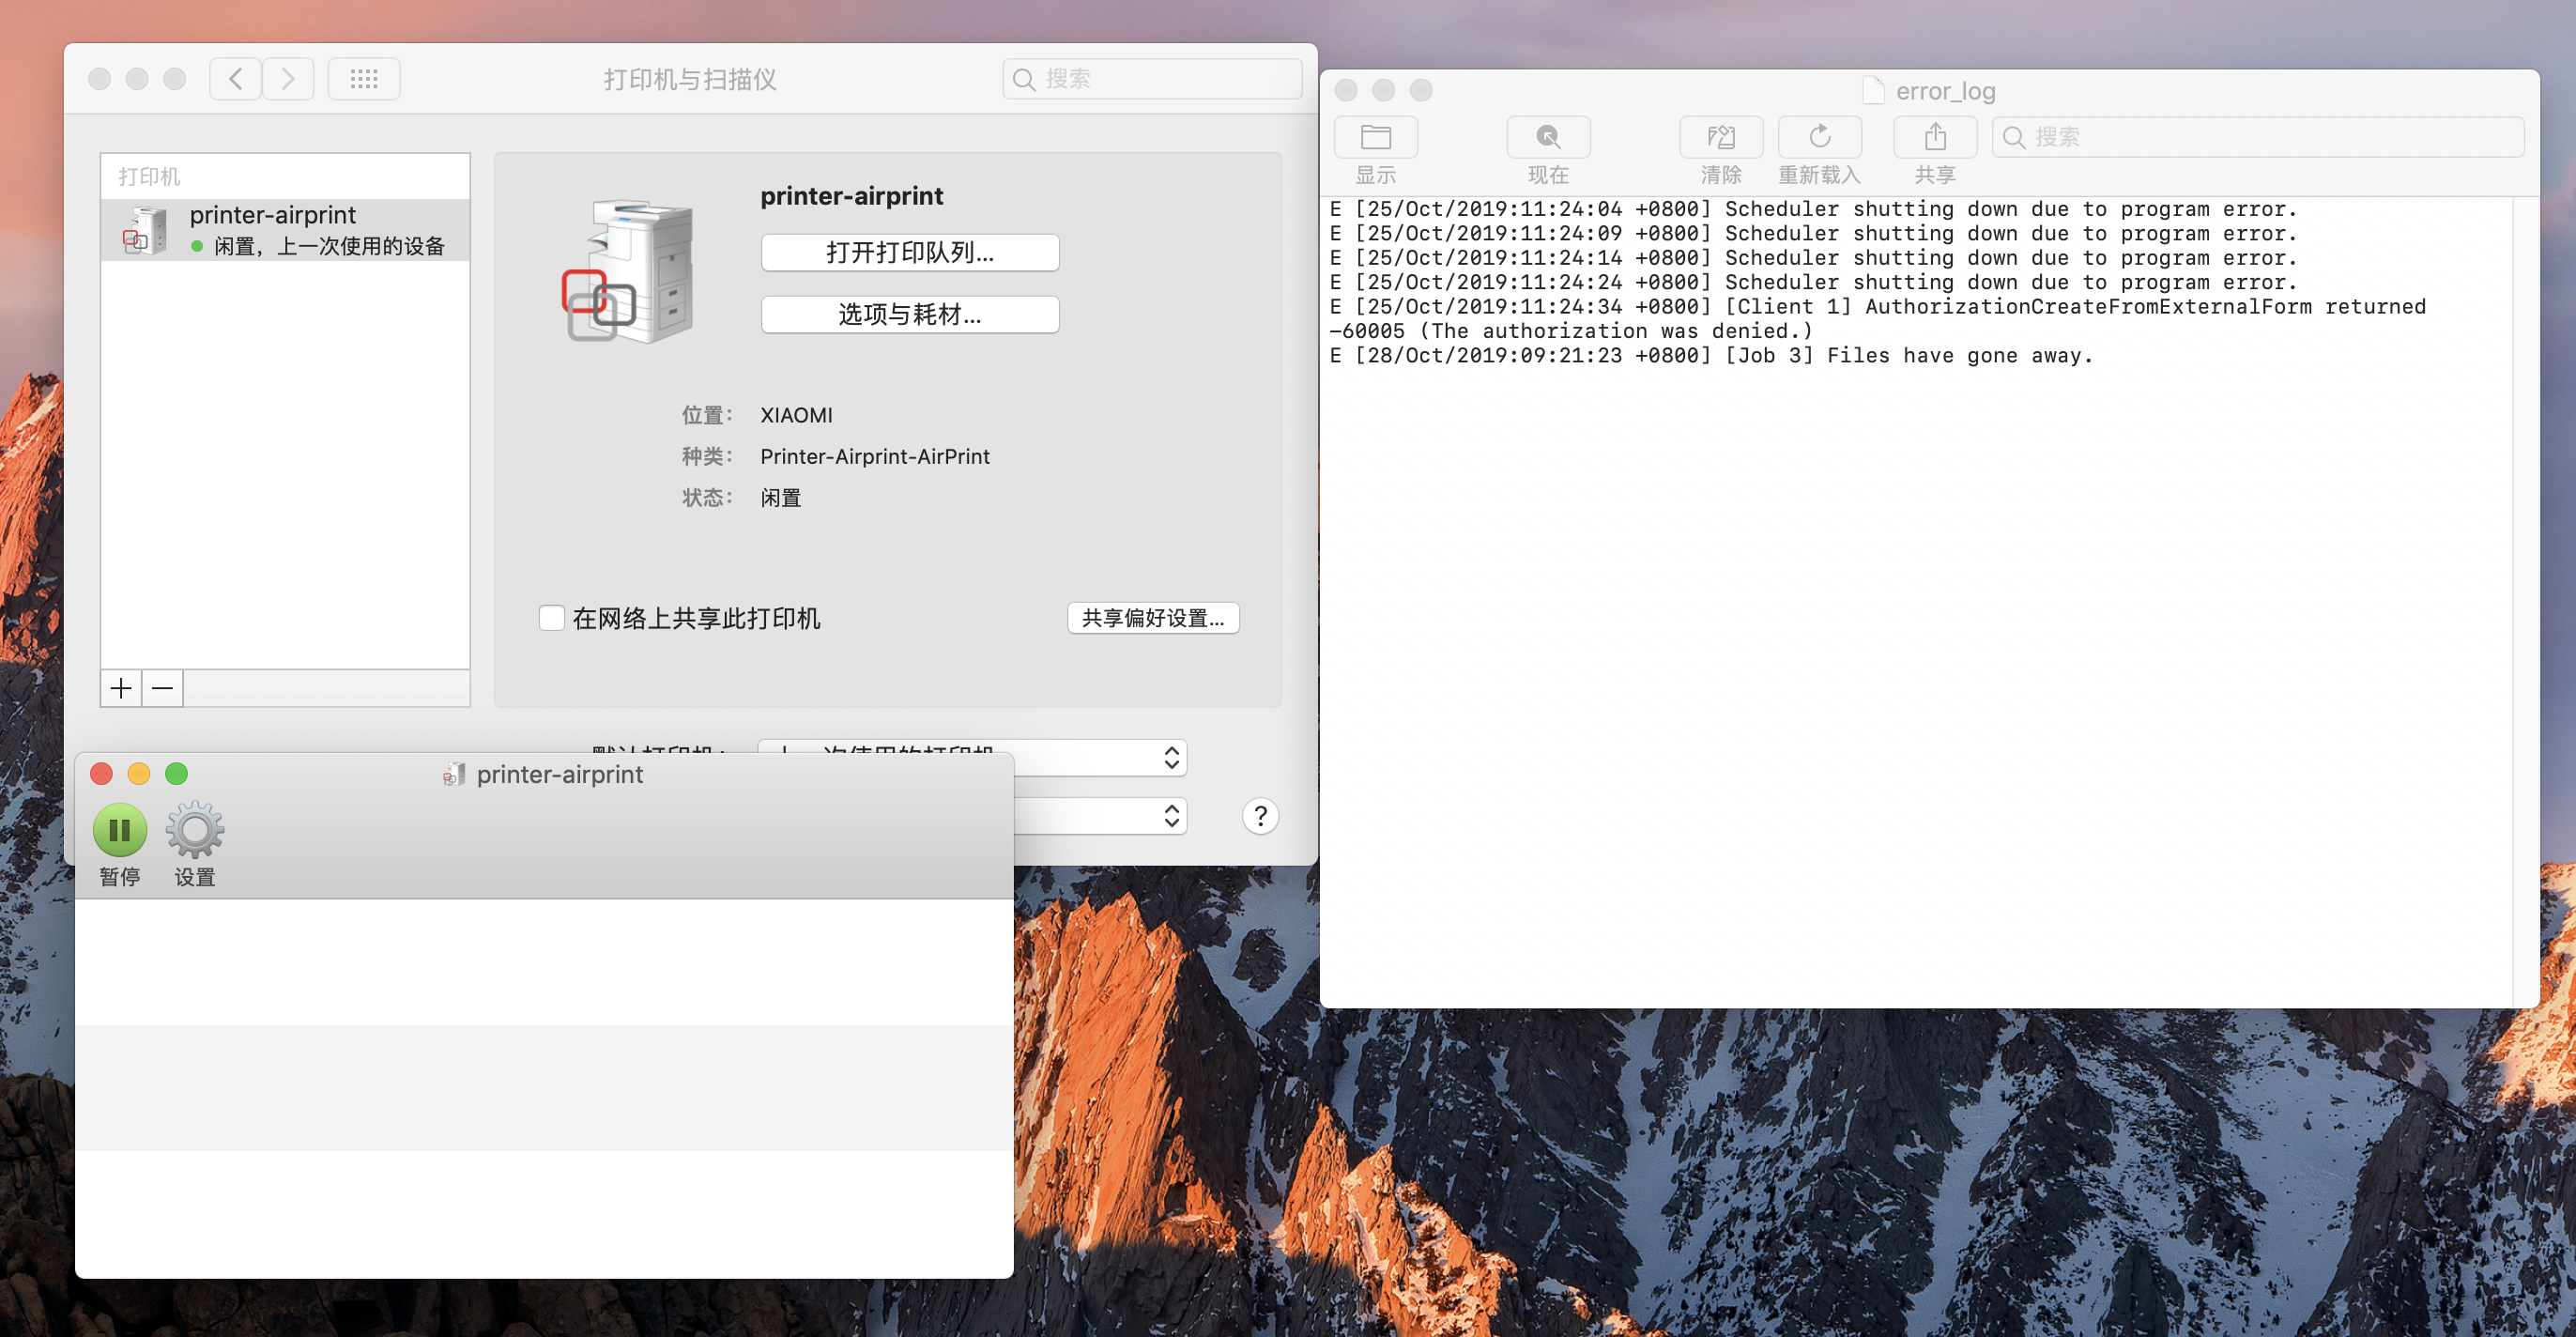Screen dimensions: 2576x1337
Task: Add a printer with plus button
Action: coord(121,688)
